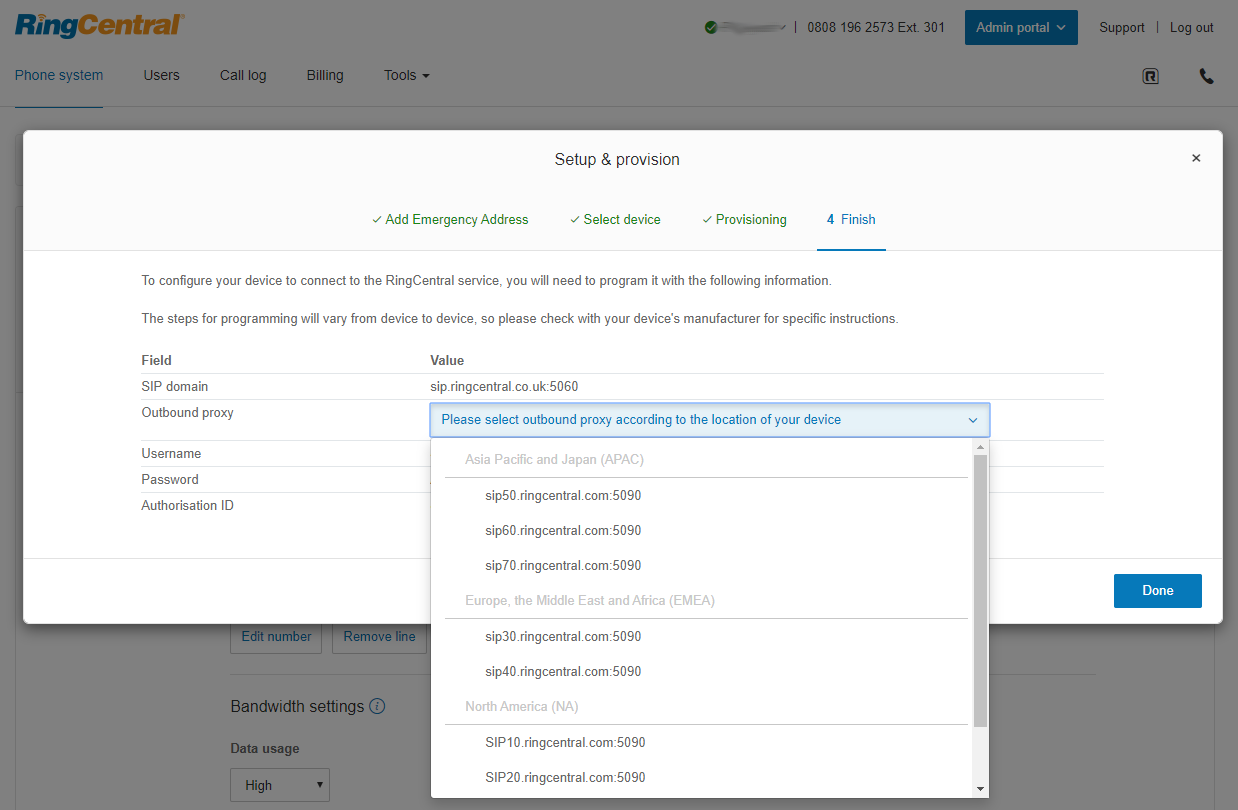Choose sip30.ringcentral.com:5090 from list
Viewport: 1238px width, 810px height.
pyautogui.click(x=563, y=636)
